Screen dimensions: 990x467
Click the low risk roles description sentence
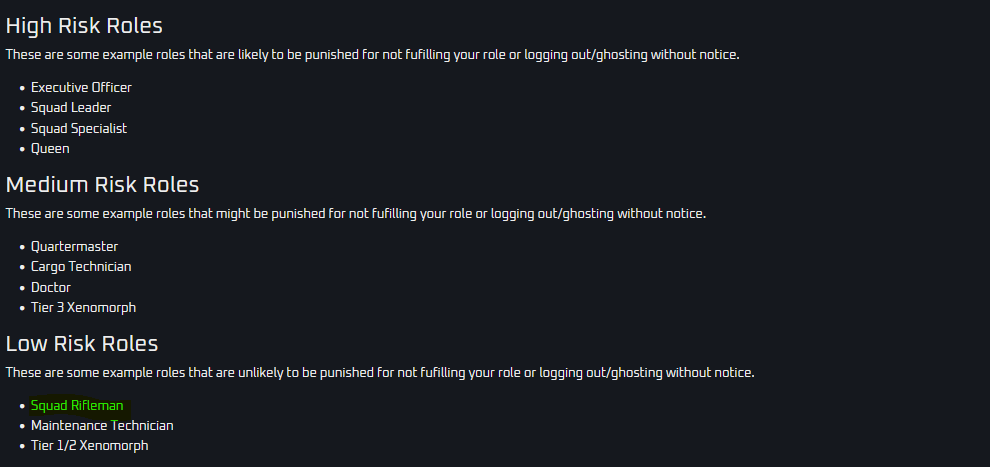[x=380, y=373]
